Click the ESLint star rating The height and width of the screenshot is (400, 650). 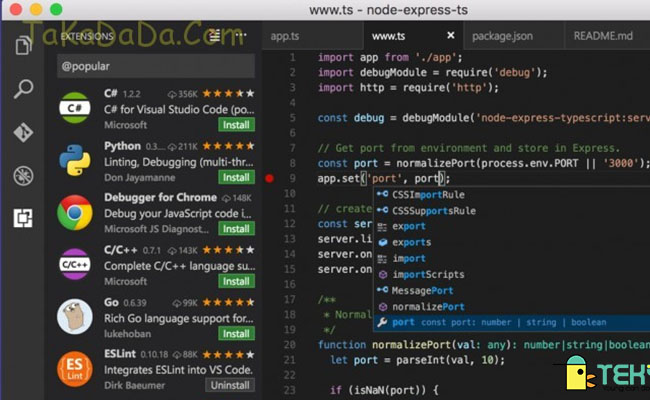(x=228, y=355)
